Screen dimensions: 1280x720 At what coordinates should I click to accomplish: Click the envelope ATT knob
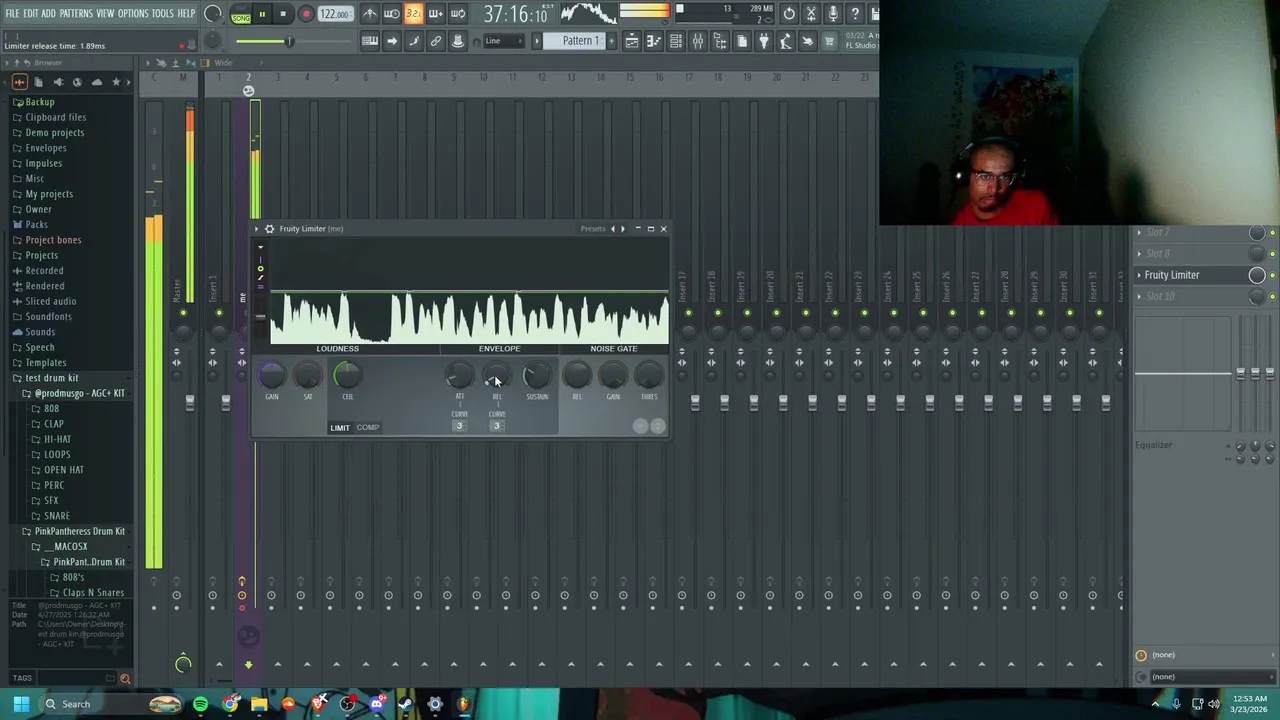(x=459, y=376)
